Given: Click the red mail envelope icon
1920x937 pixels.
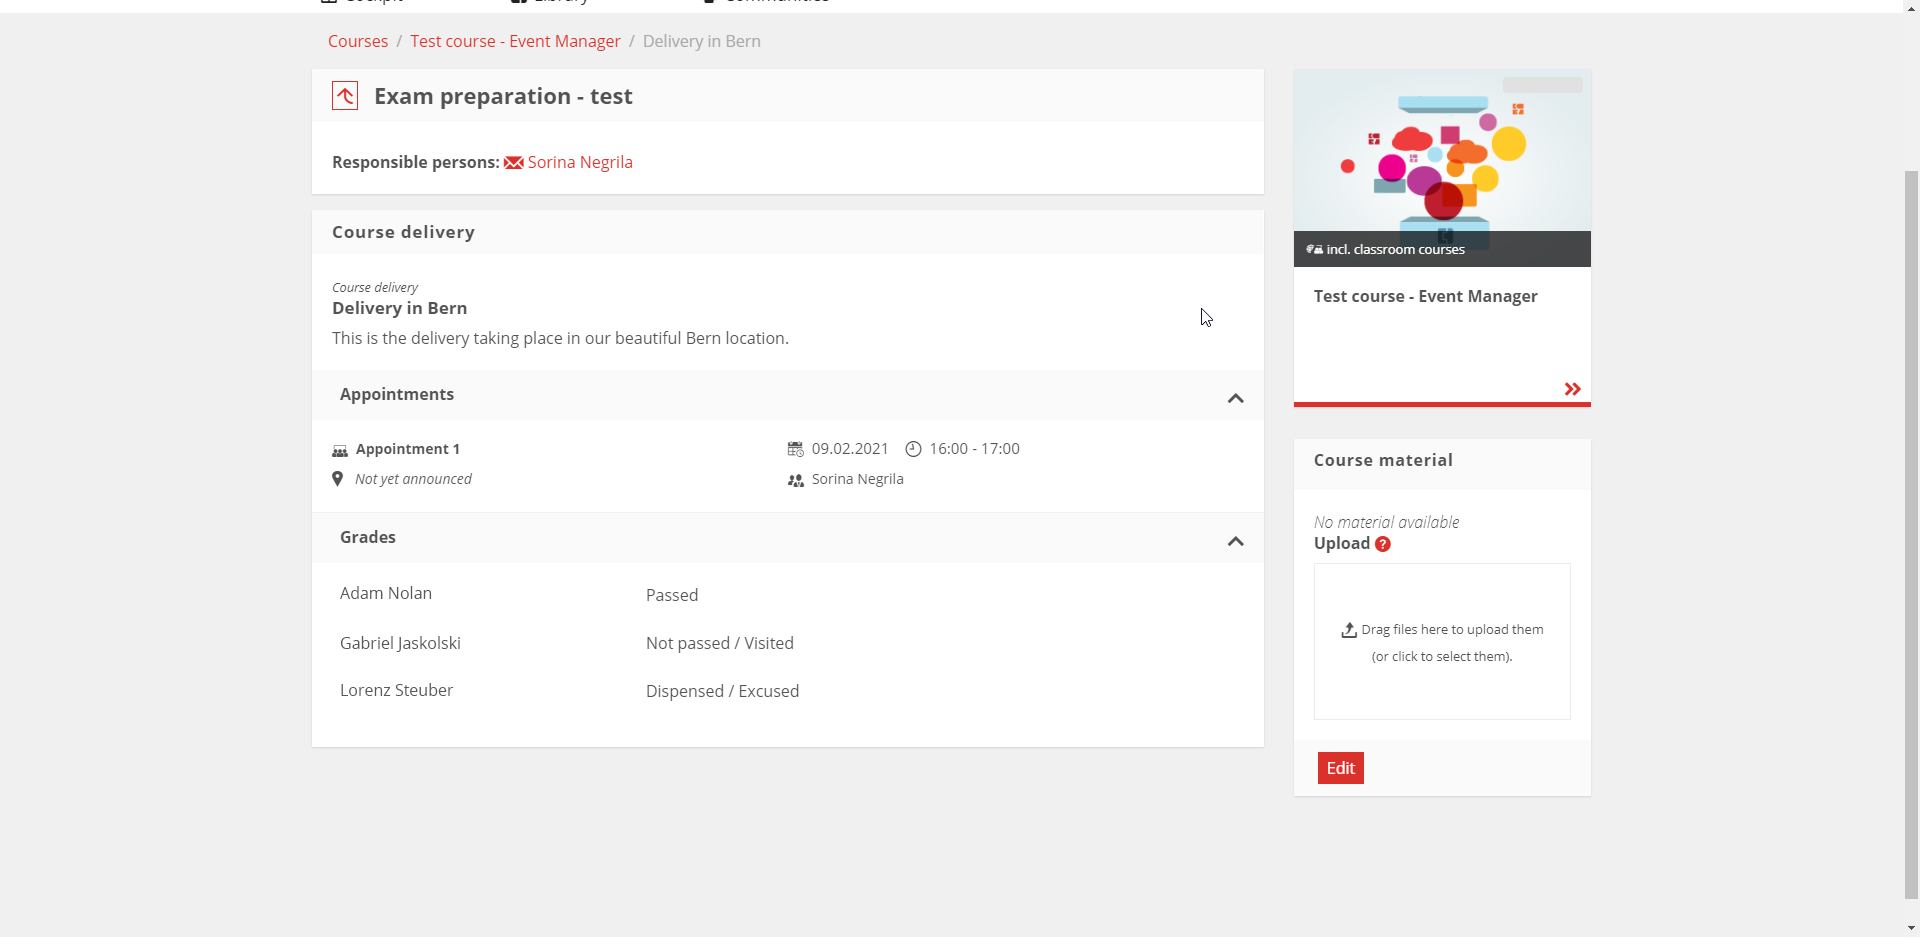Looking at the screenshot, I should [513, 163].
